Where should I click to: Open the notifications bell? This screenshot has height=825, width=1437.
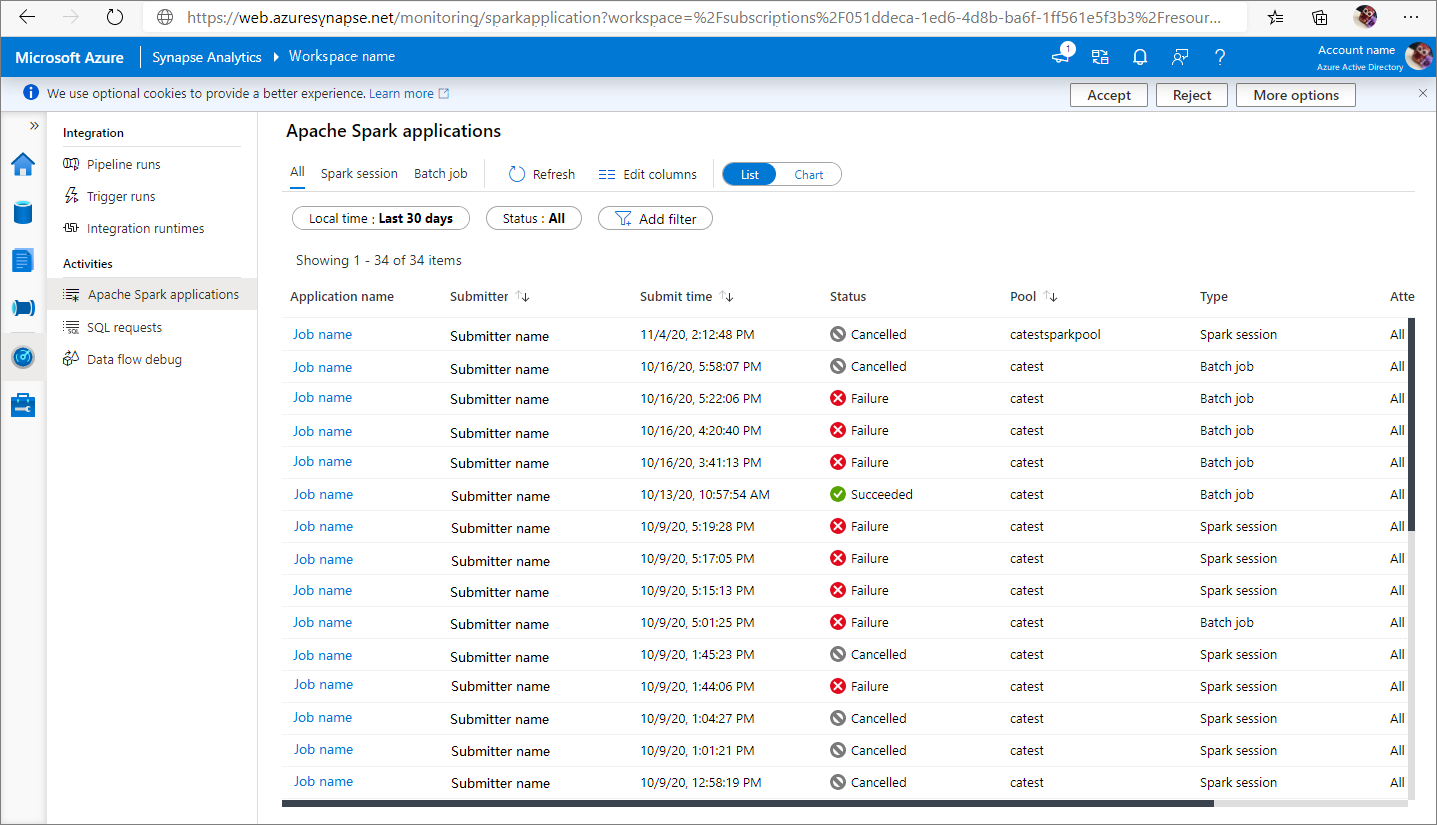click(x=1139, y=57)
